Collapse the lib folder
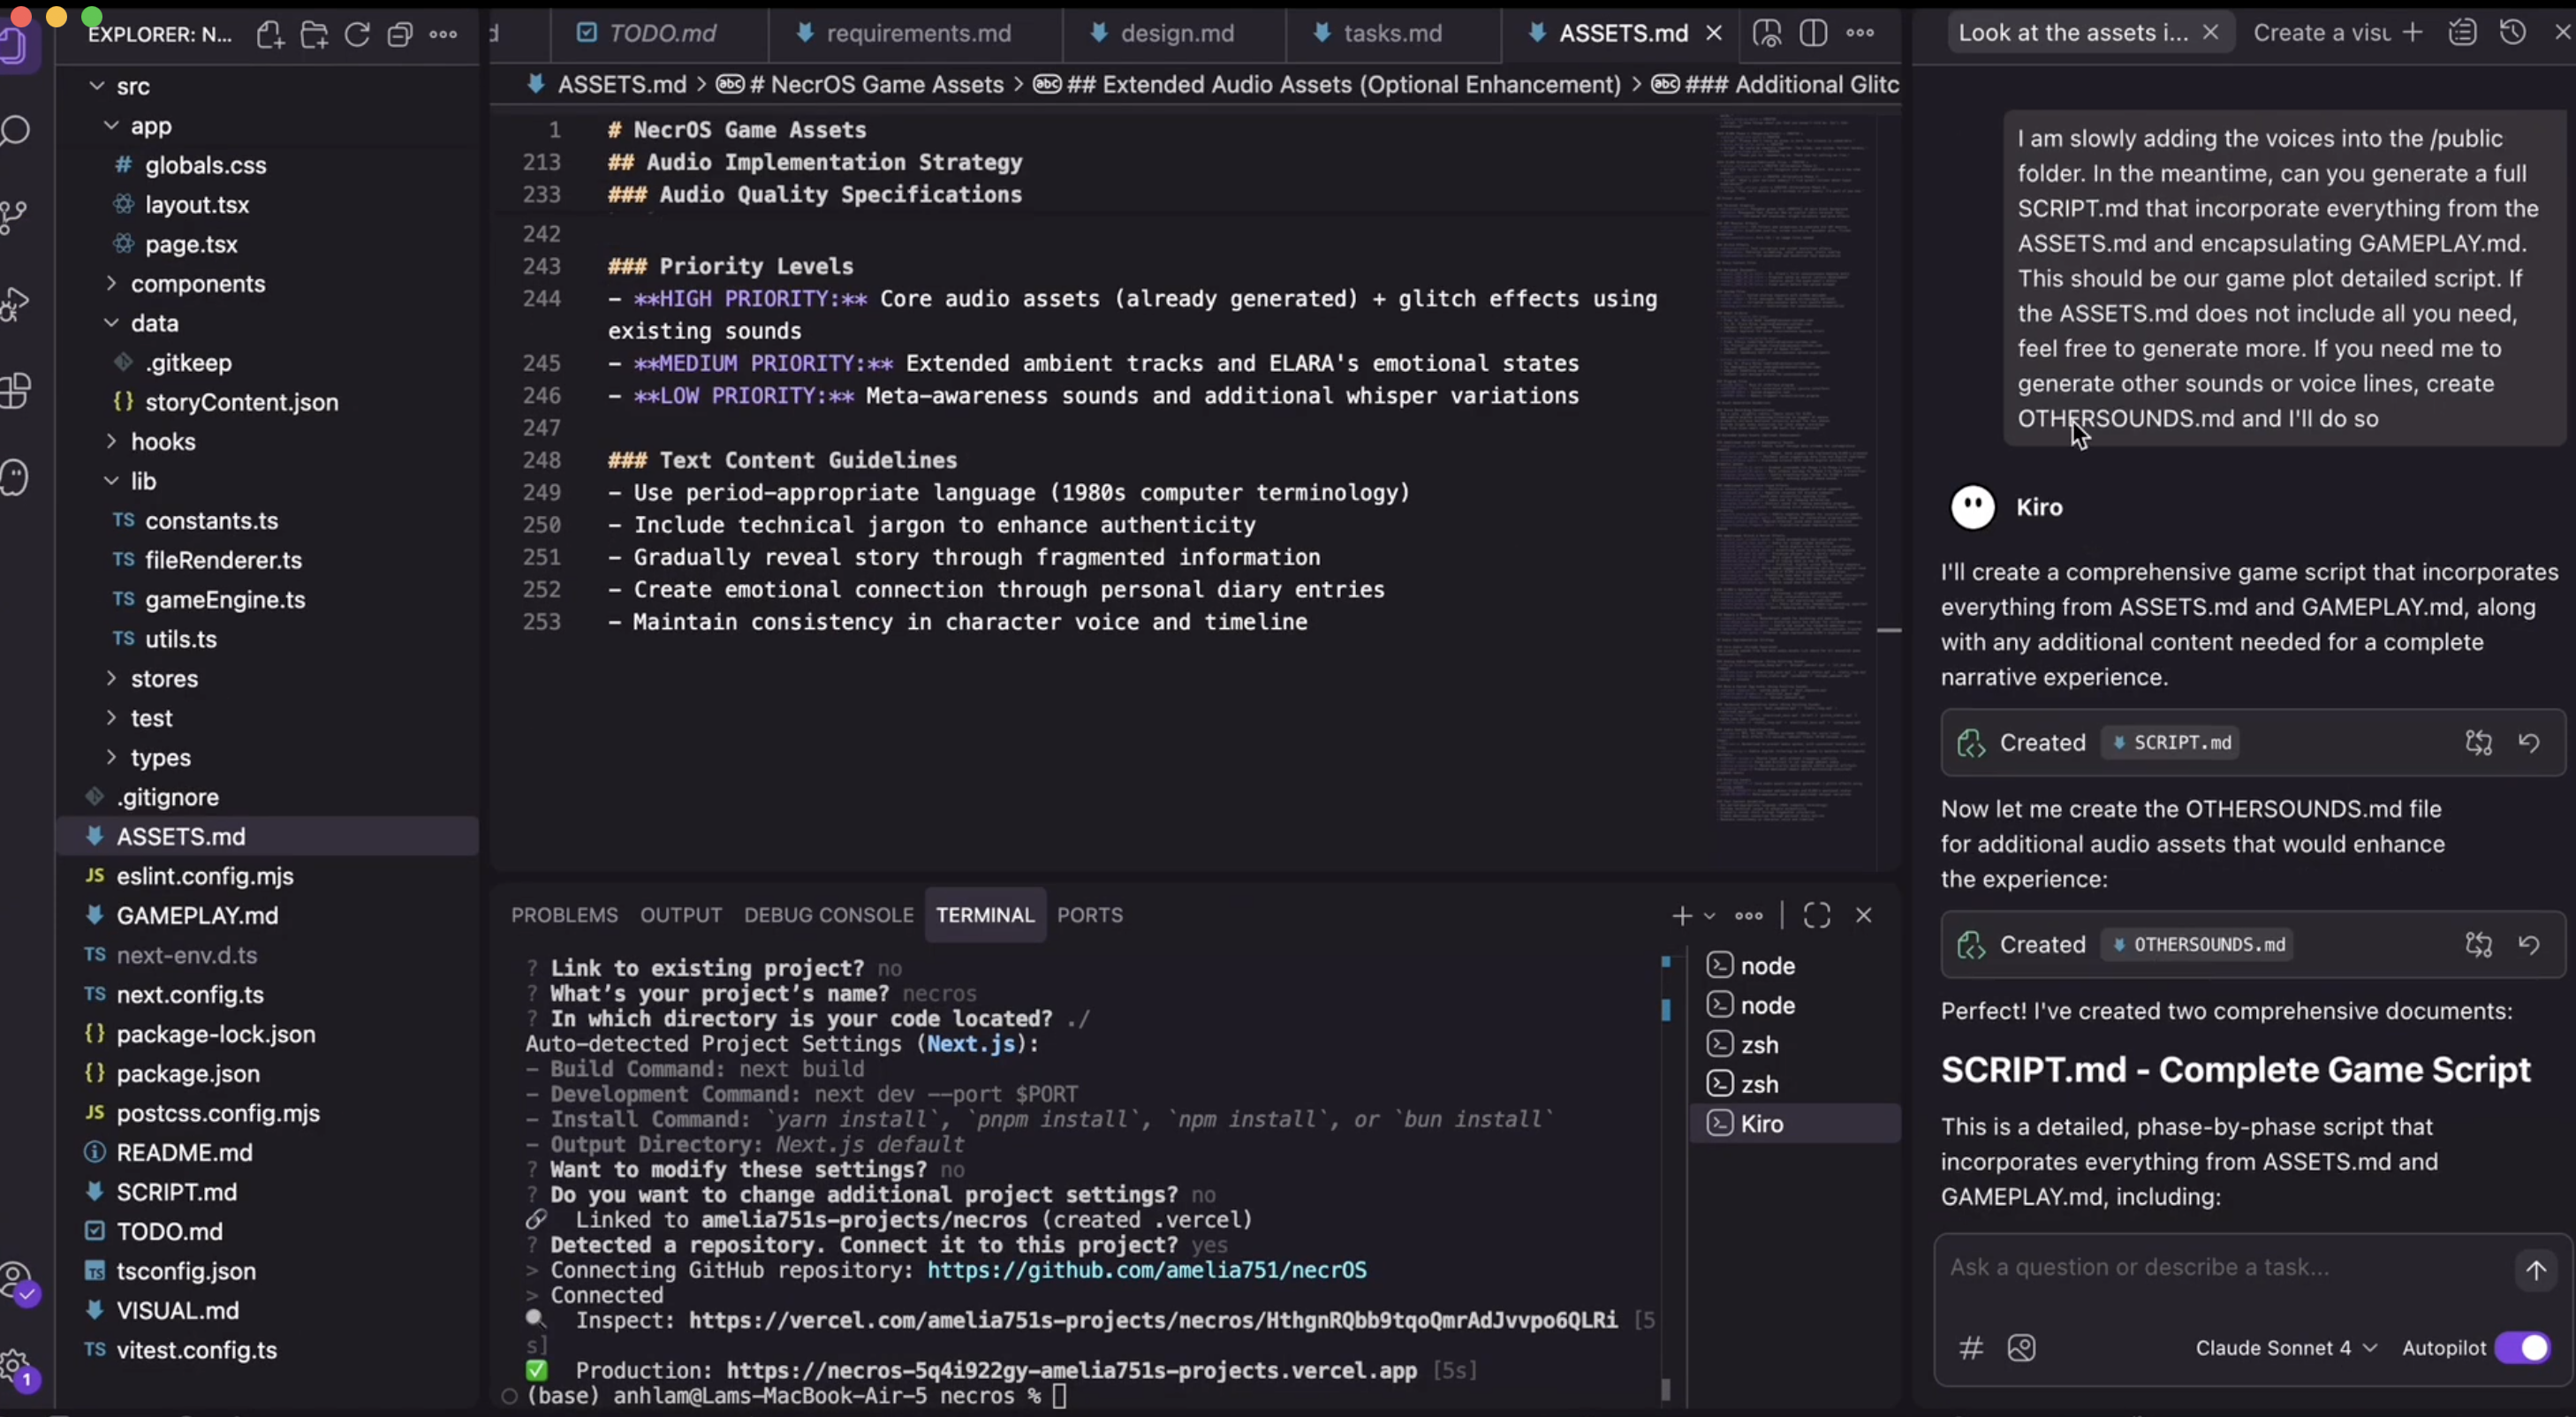The width and height of the screenshot is (2576, 1417). pos(143,481)
